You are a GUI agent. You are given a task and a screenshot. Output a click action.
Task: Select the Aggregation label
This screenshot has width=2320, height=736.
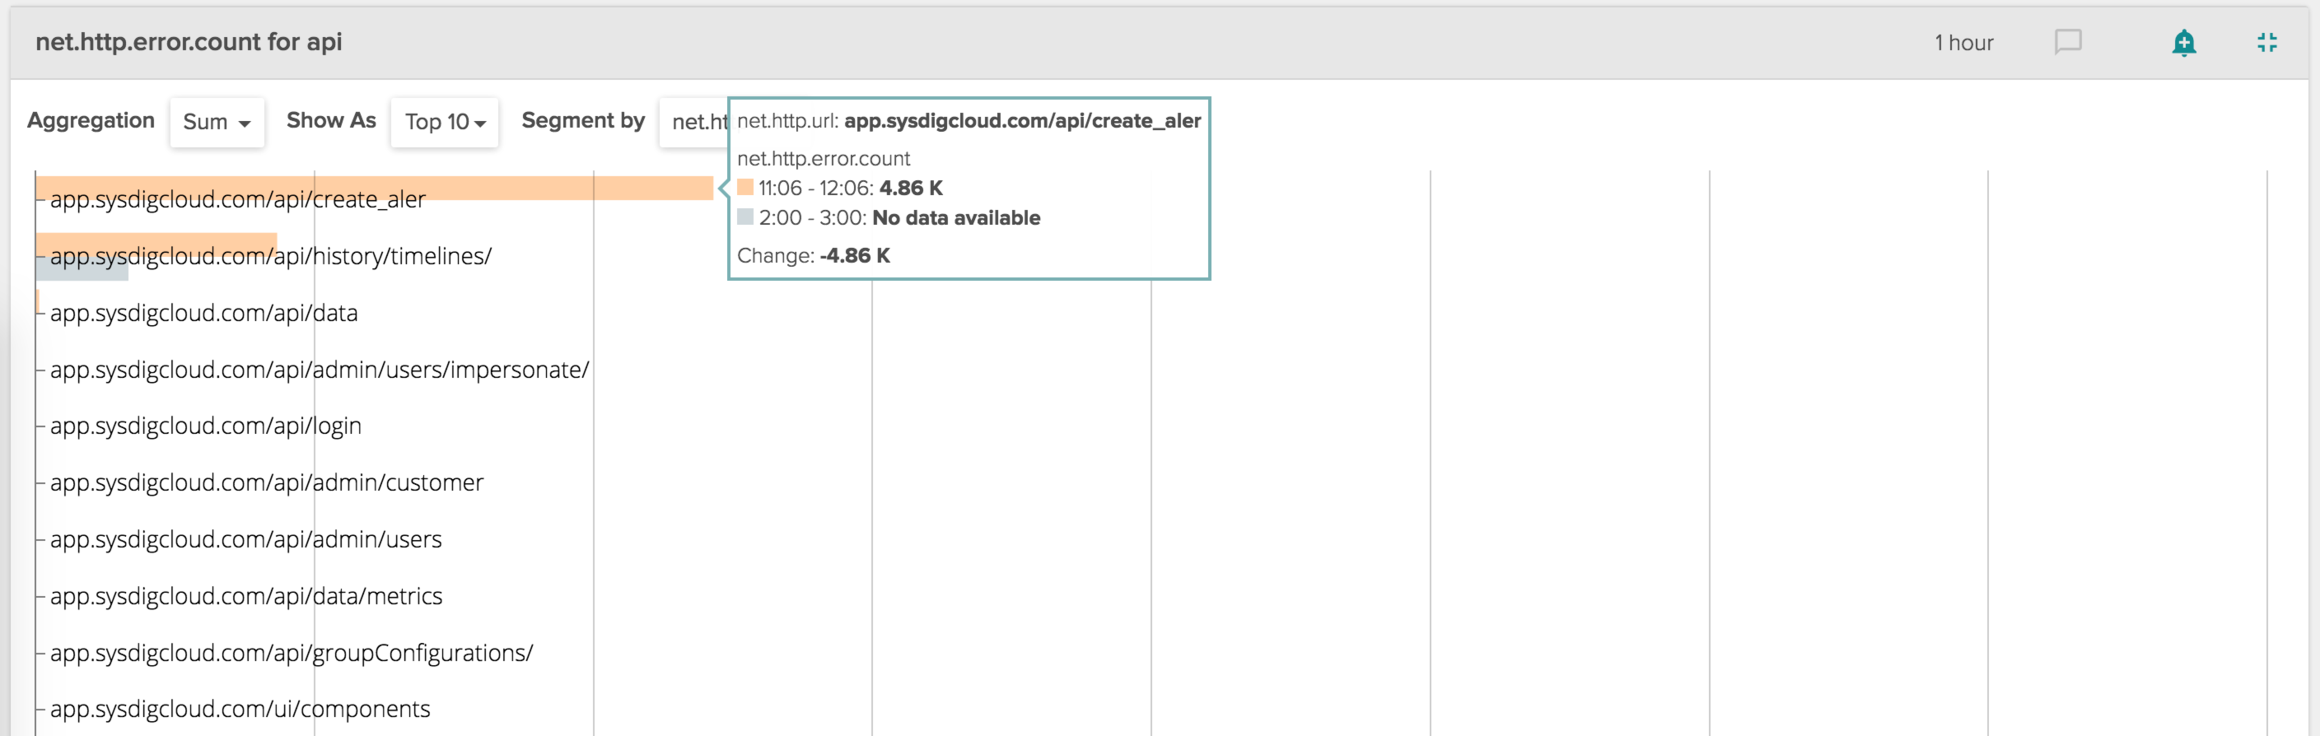coord(91,121)
